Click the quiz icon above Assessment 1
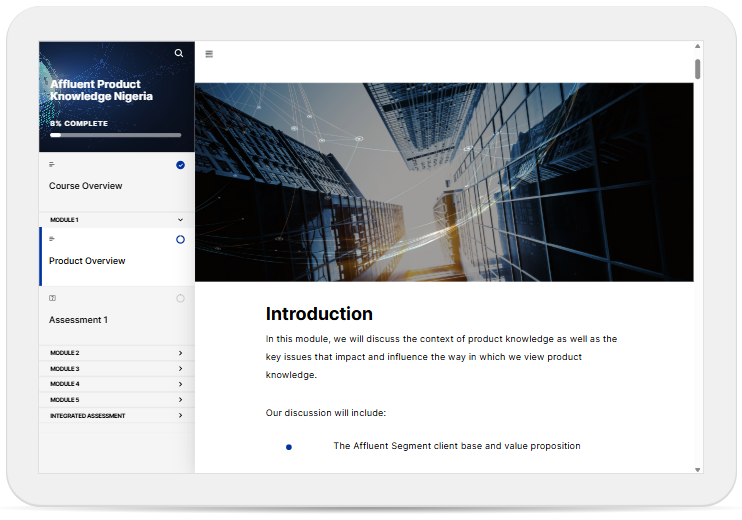 point(53,298)
